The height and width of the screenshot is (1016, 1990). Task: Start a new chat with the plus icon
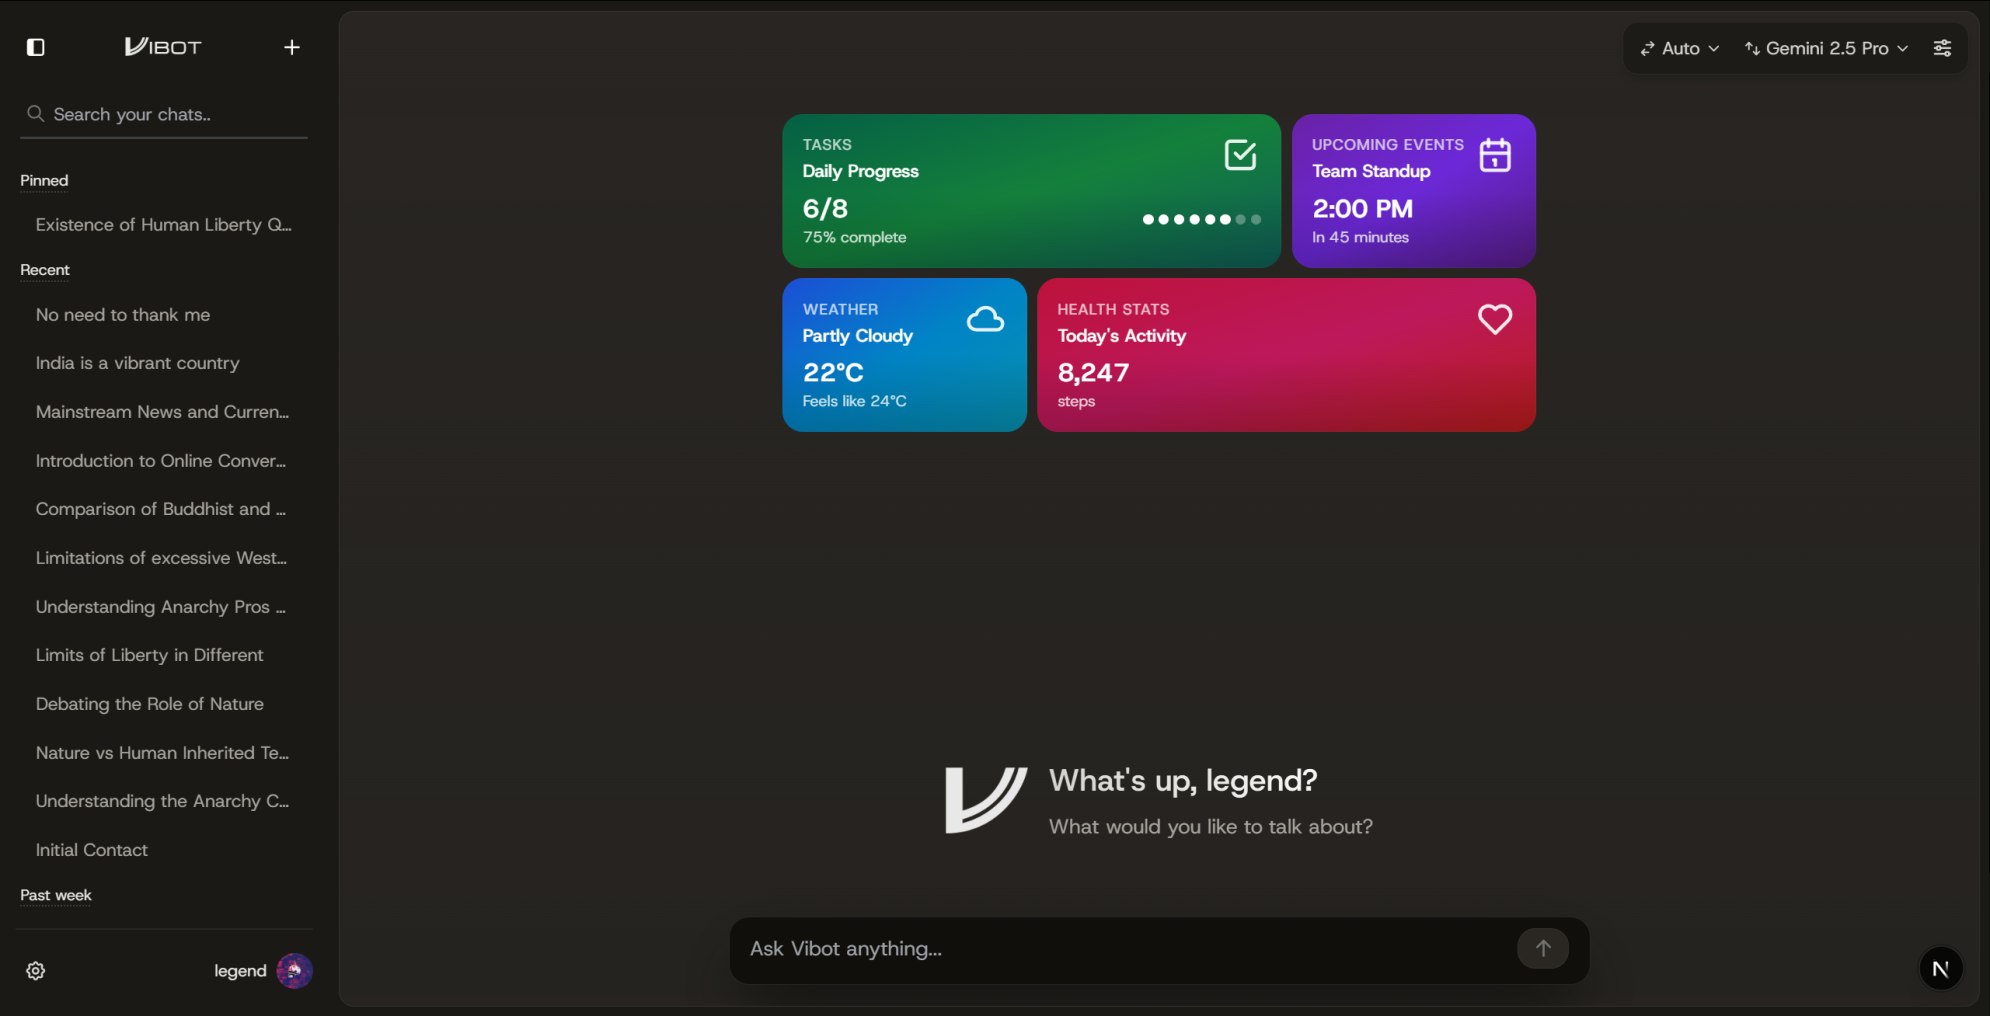click(x=292, y=47)
